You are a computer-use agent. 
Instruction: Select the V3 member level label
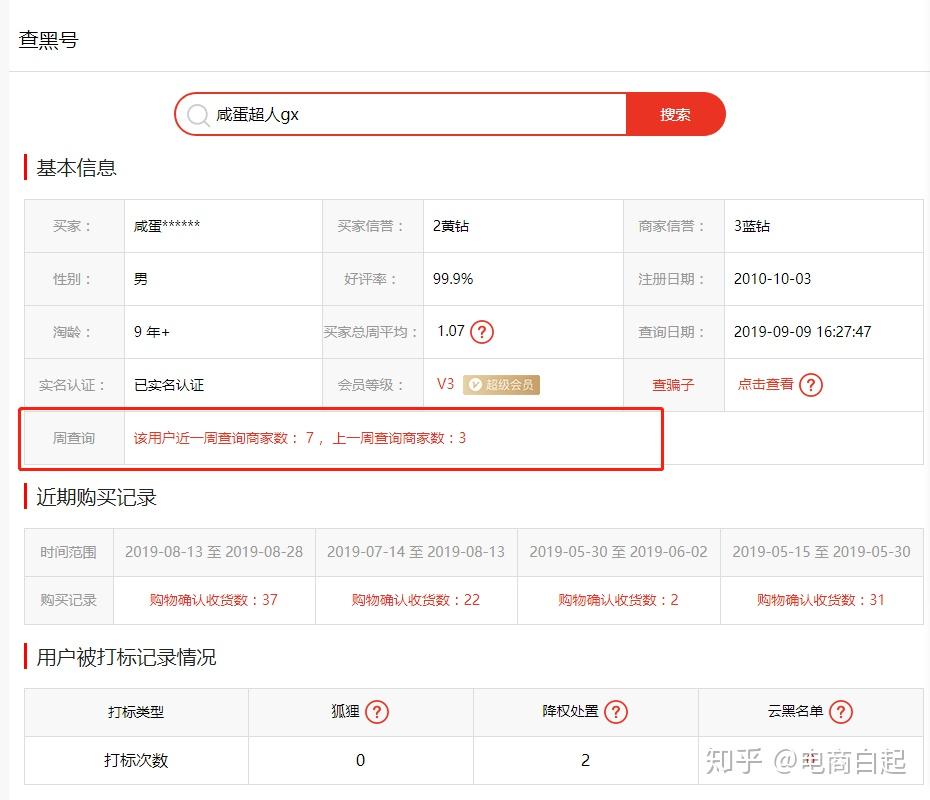tap(446, 384)
